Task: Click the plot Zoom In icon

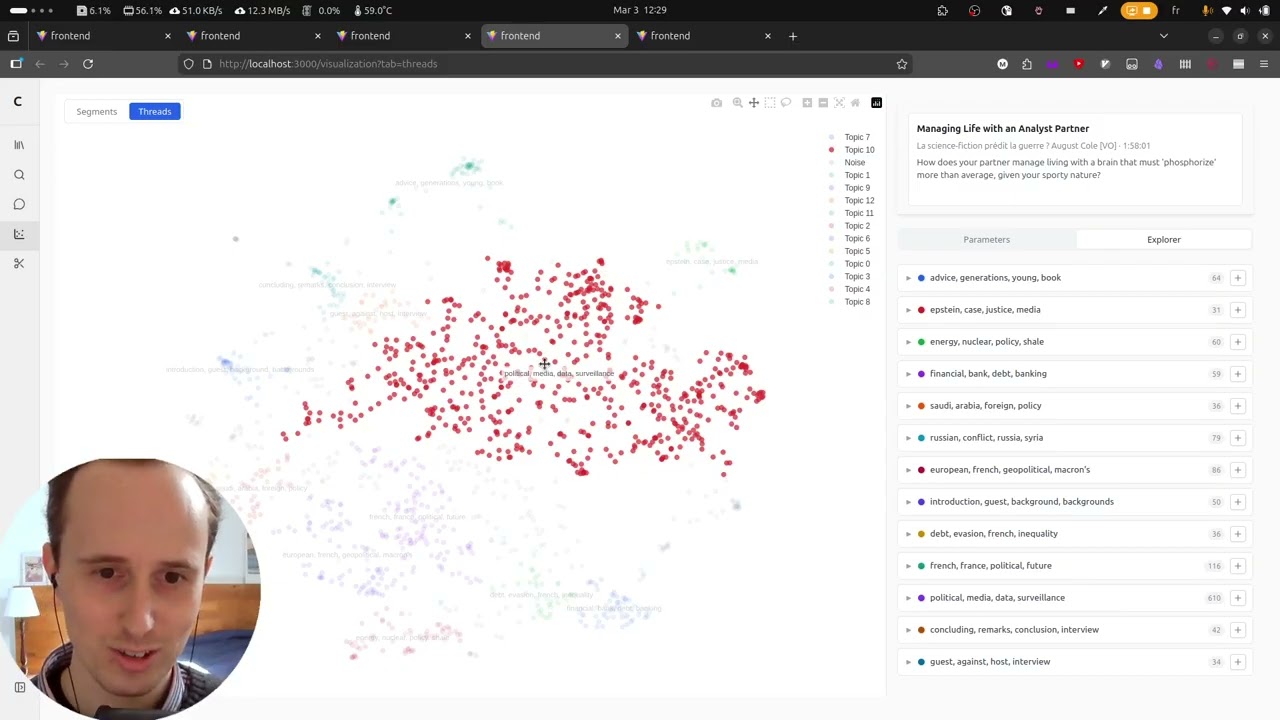Action: 807,103
